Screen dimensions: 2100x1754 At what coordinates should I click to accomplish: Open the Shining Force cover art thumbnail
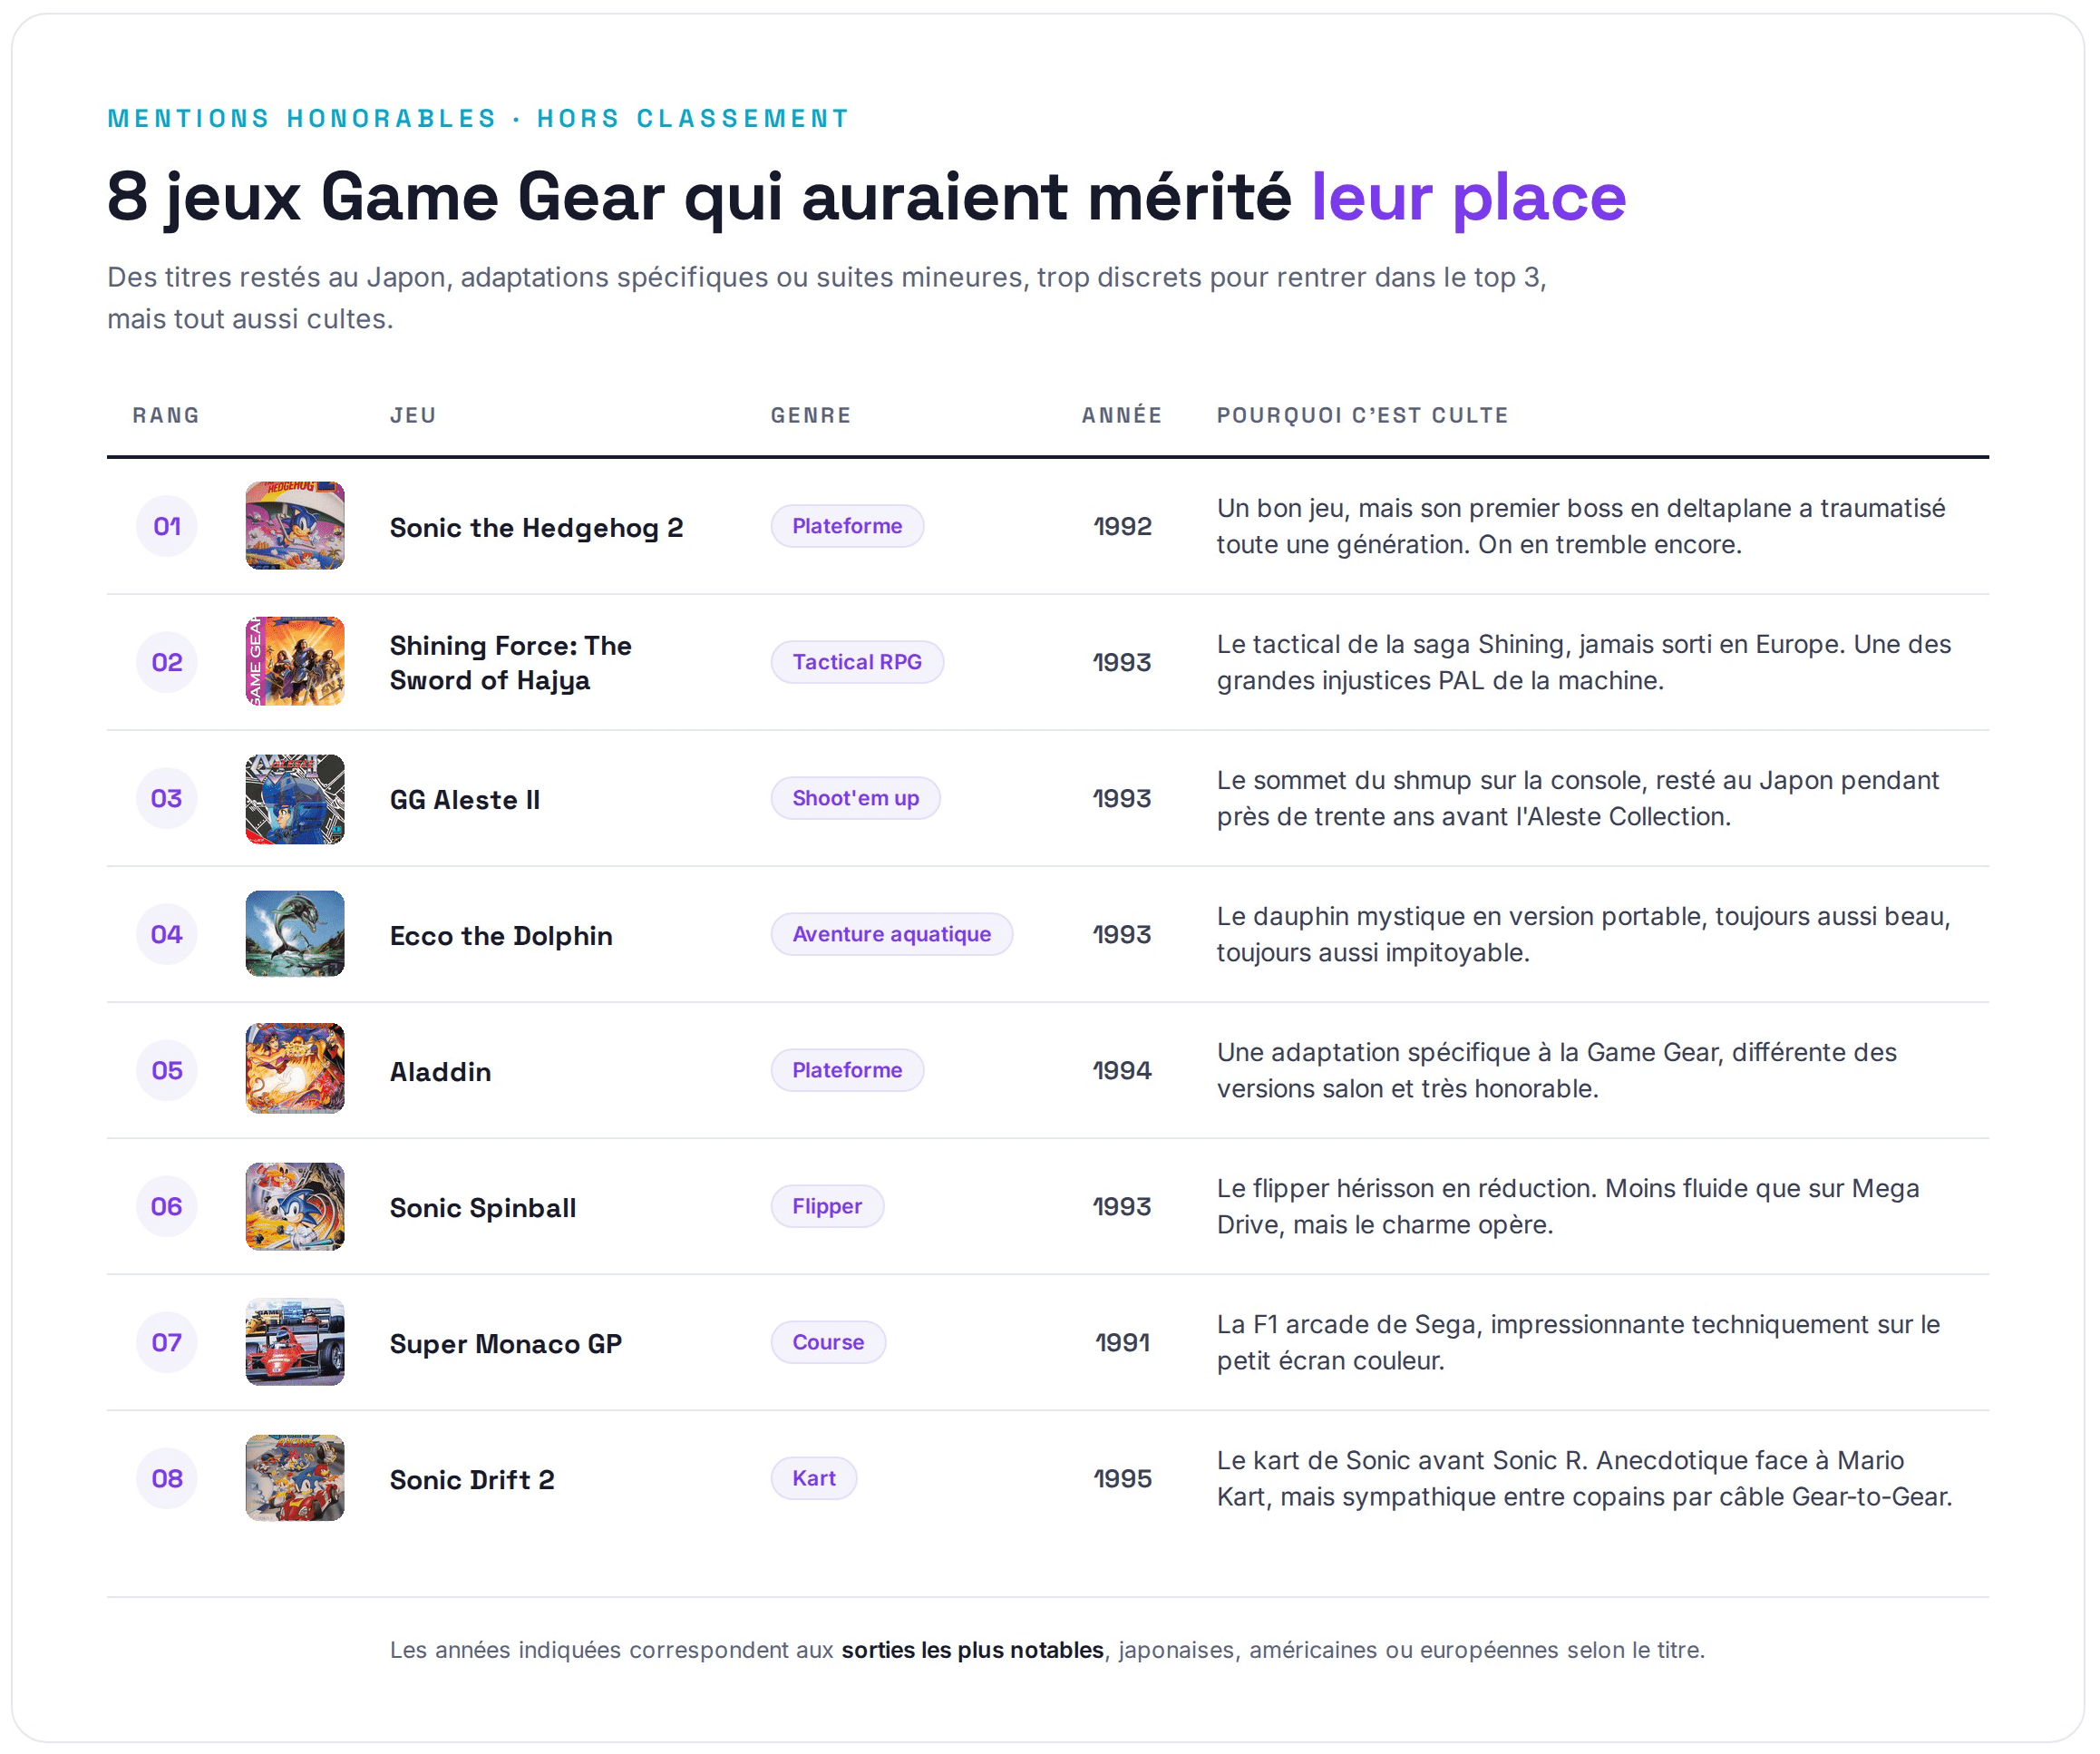point(295,662)
